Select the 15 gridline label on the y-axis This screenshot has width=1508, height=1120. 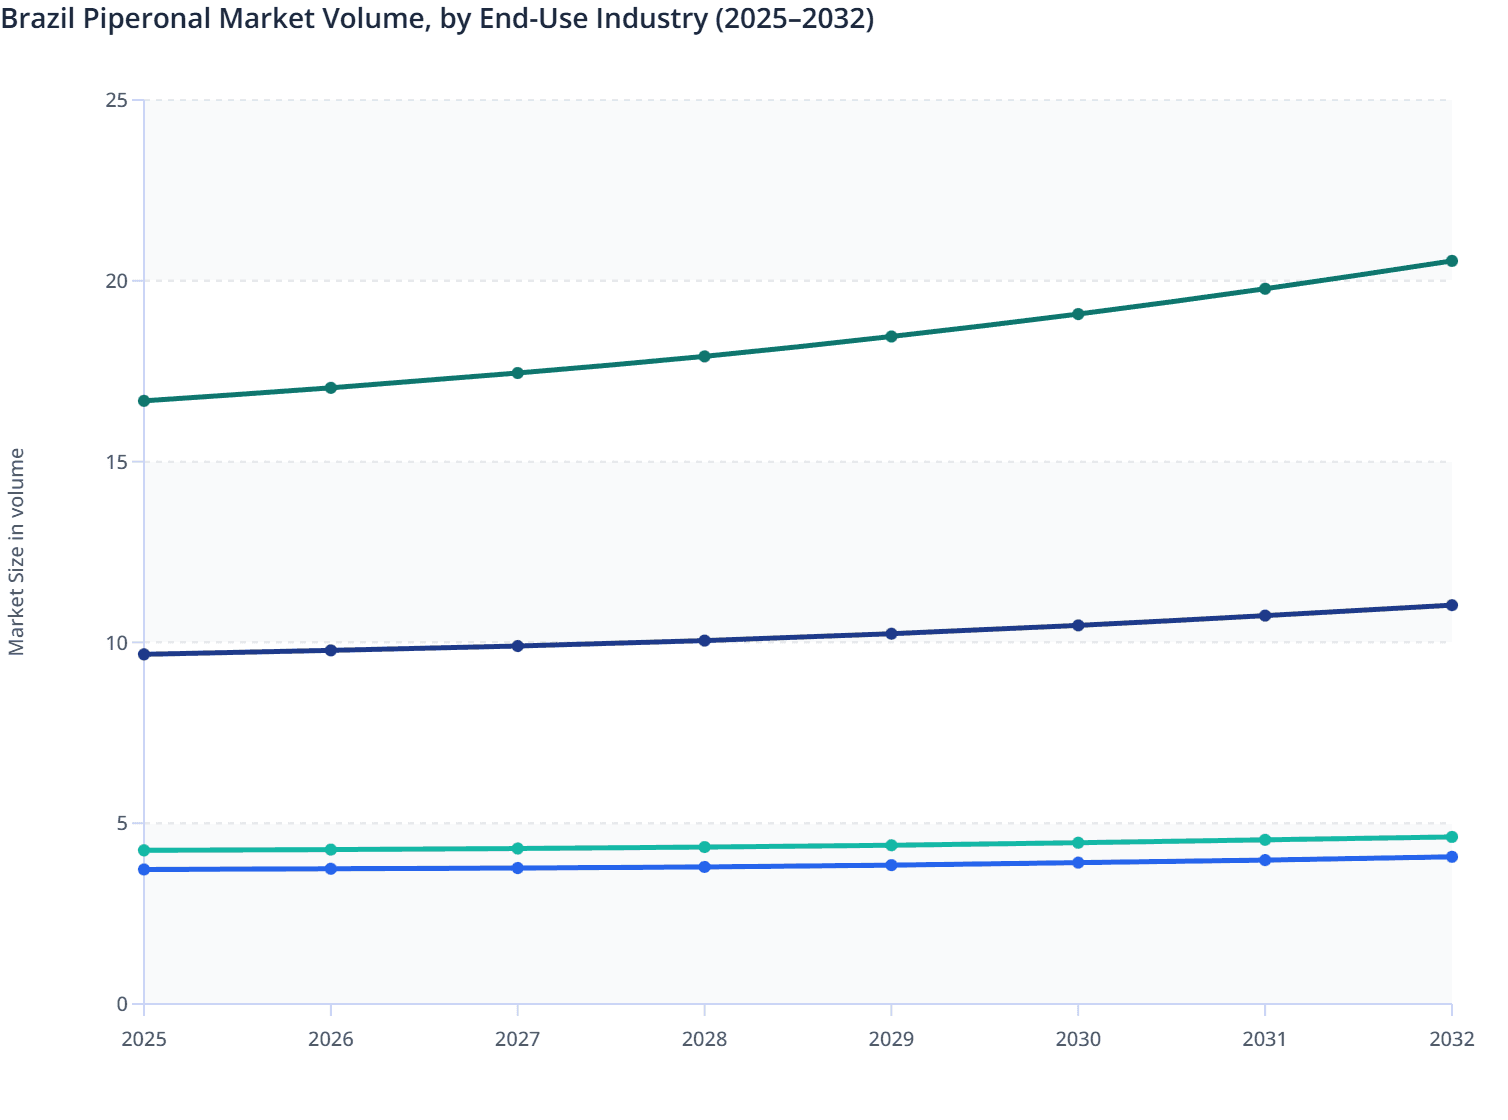(x=117, y=460)
